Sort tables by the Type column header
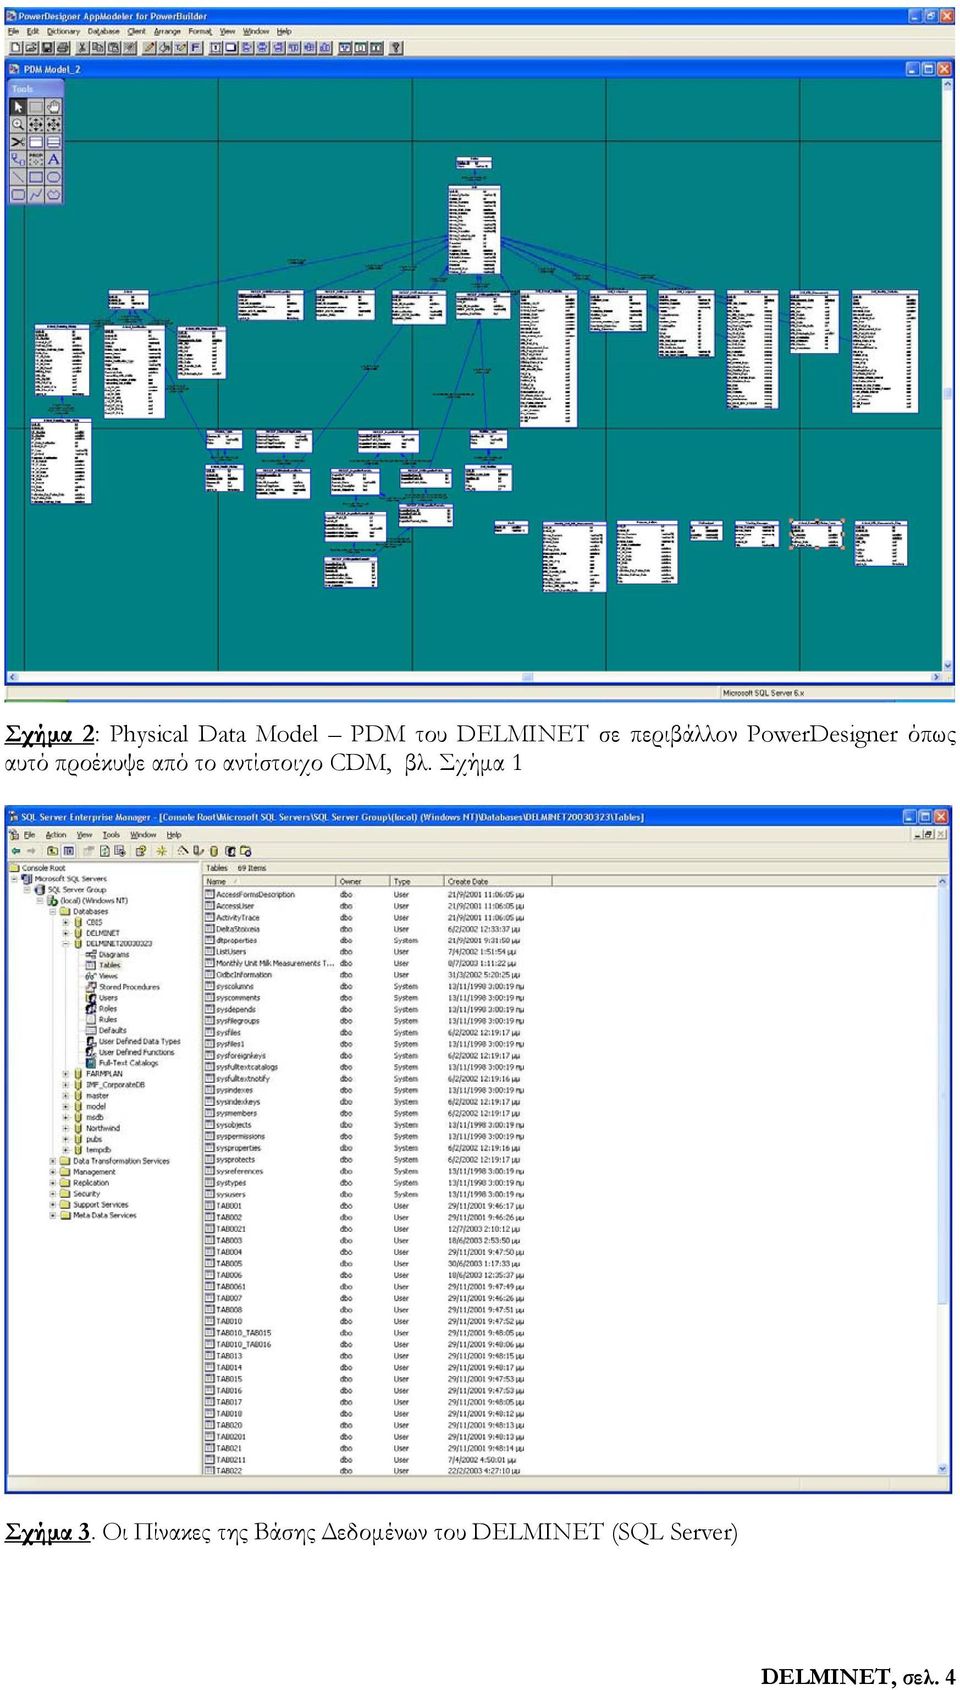Screen dimensions: 960x1690 416,882
